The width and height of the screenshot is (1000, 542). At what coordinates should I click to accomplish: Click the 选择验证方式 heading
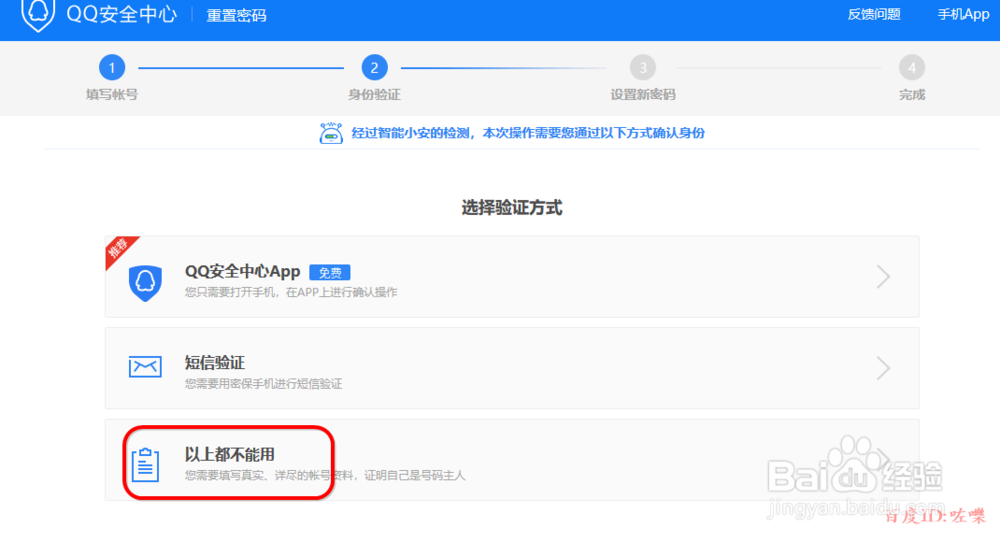pos(511,207)
